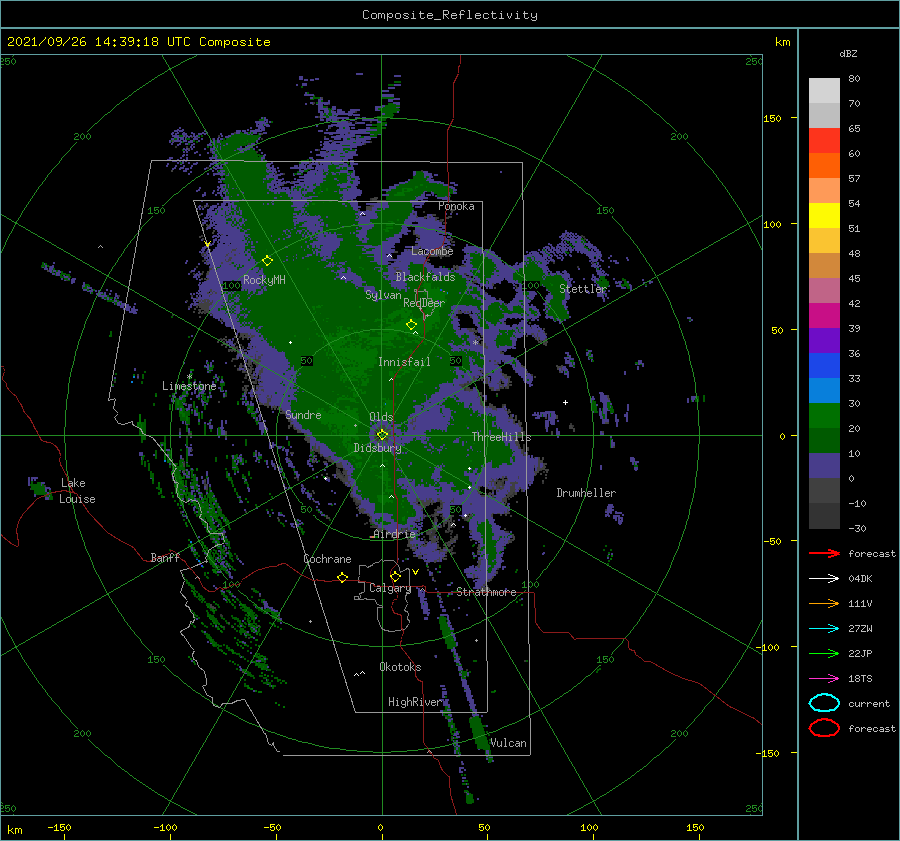Click the yellow diamond marker under Cochrane
The width and height of the screenshot is (900, 841).
[342, 577]
